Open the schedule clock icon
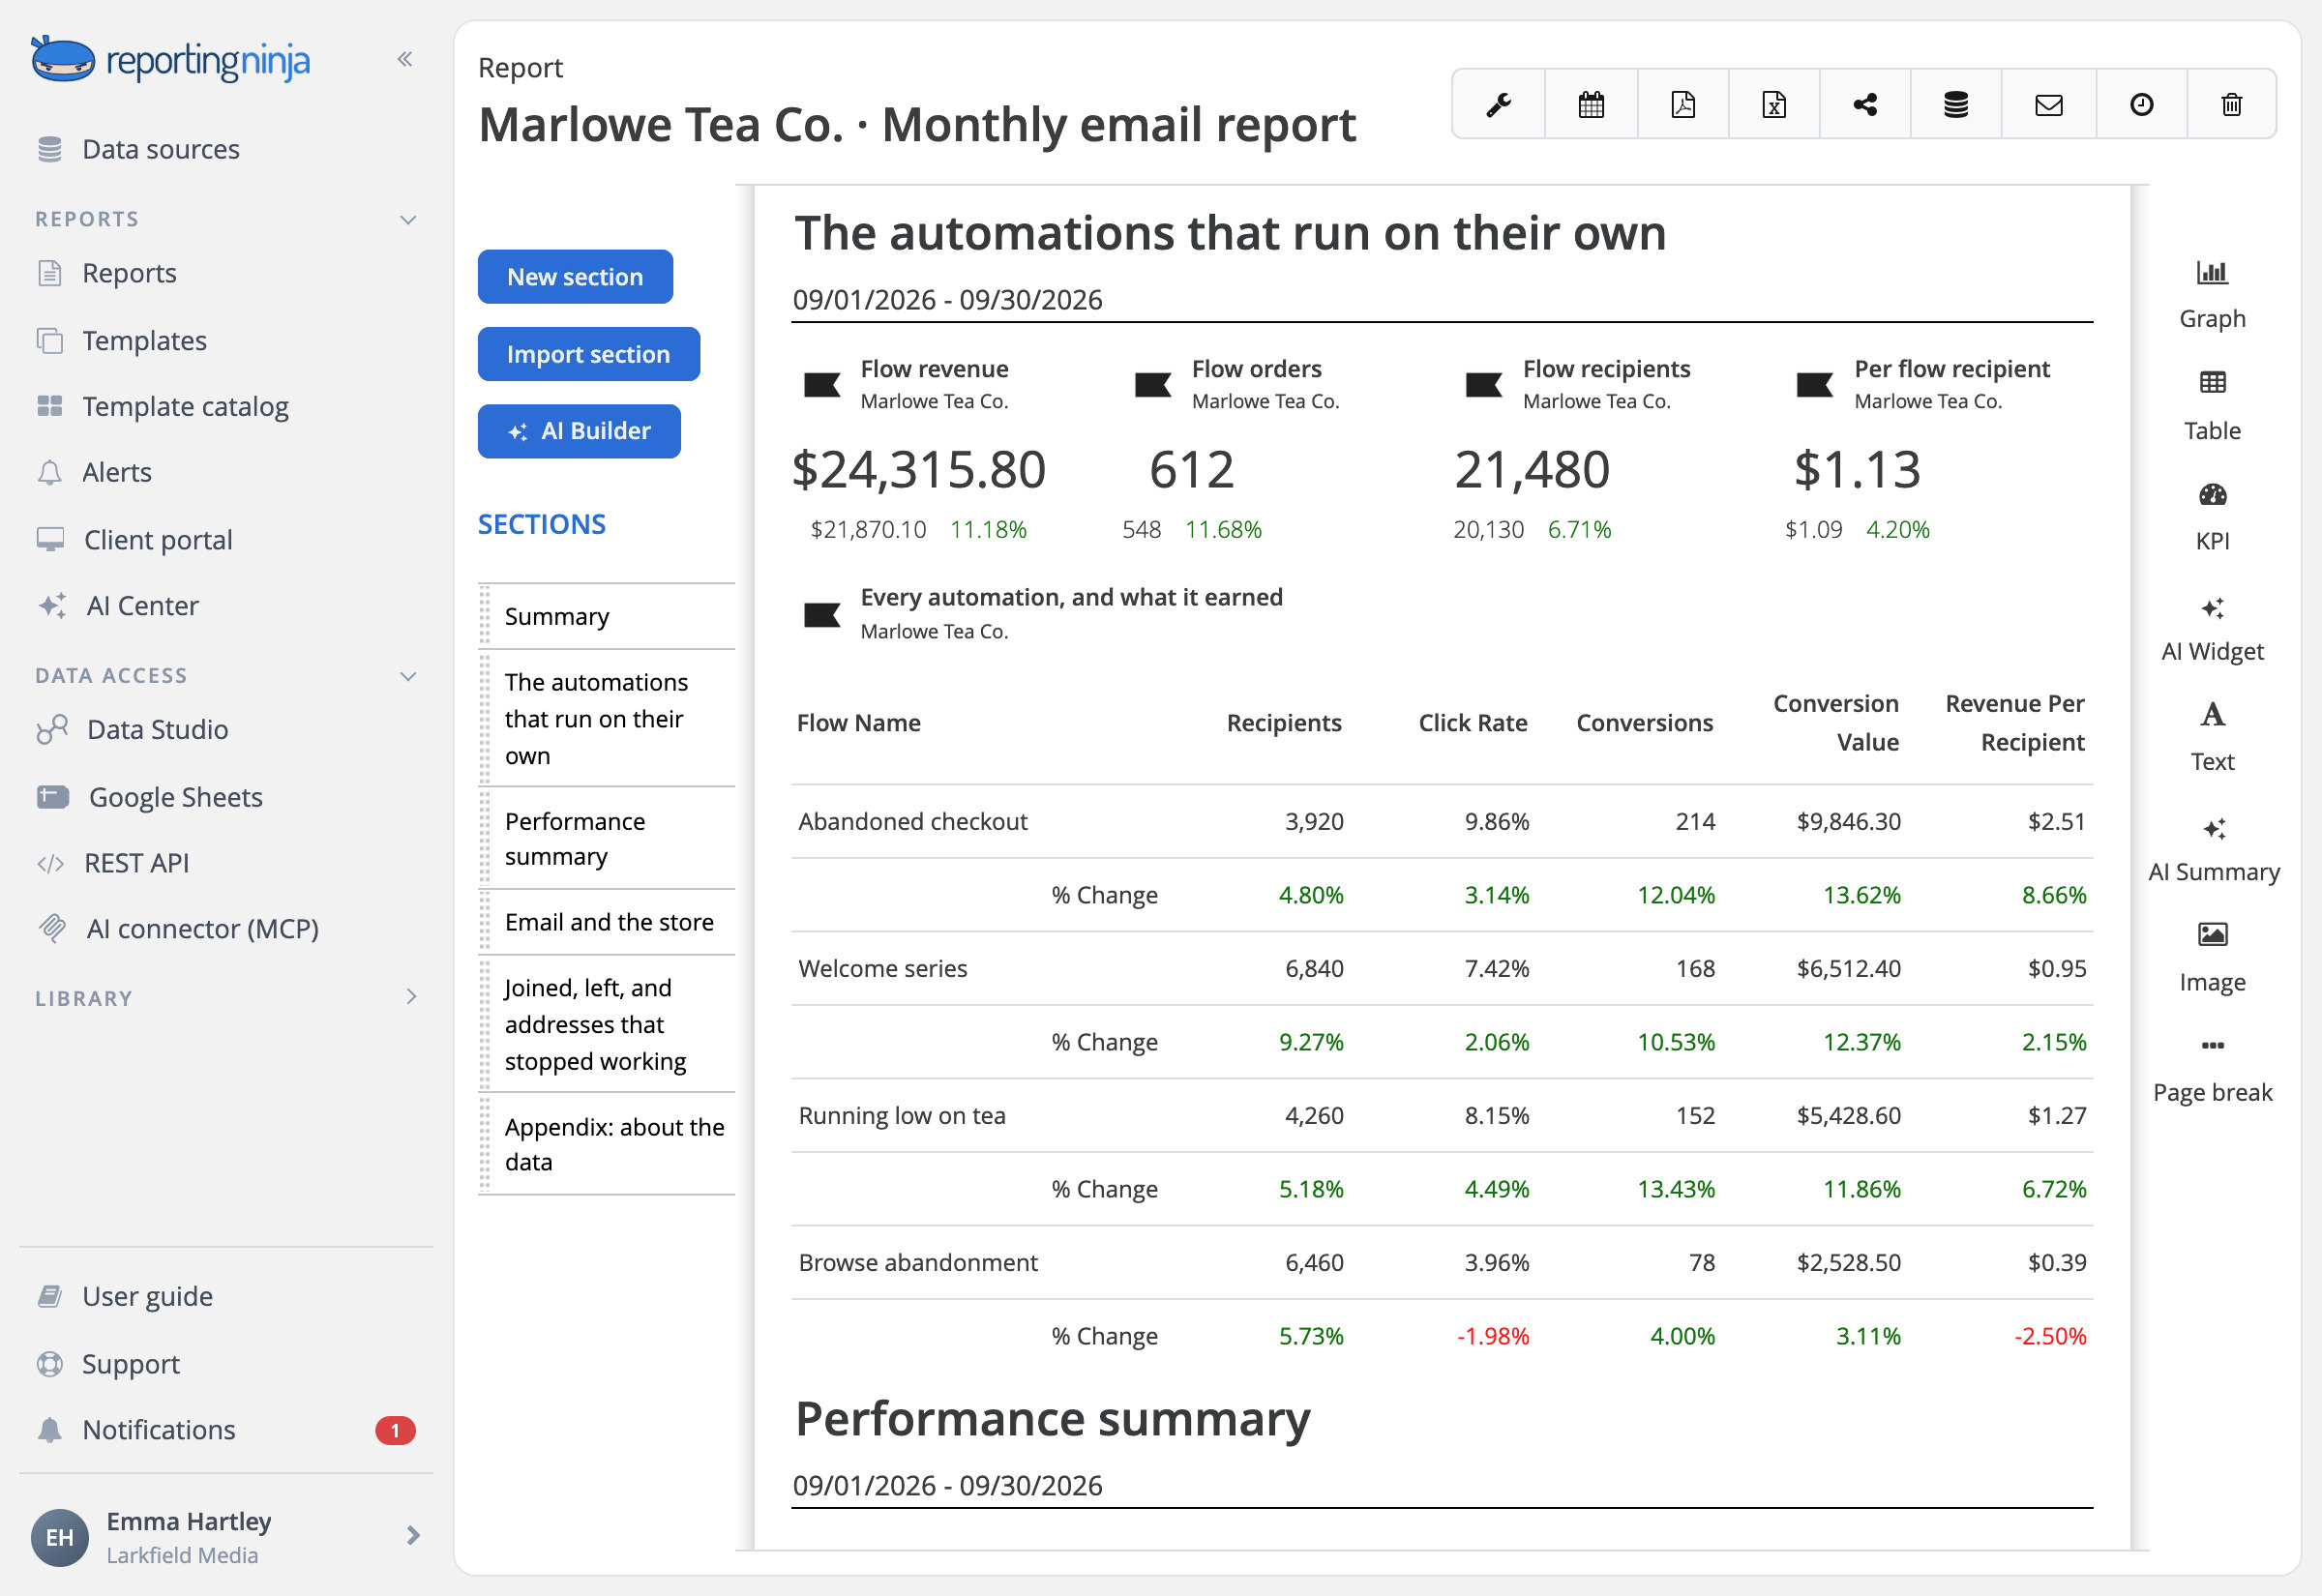Screen dimensions: 2322x1596 click(2141, 104)
